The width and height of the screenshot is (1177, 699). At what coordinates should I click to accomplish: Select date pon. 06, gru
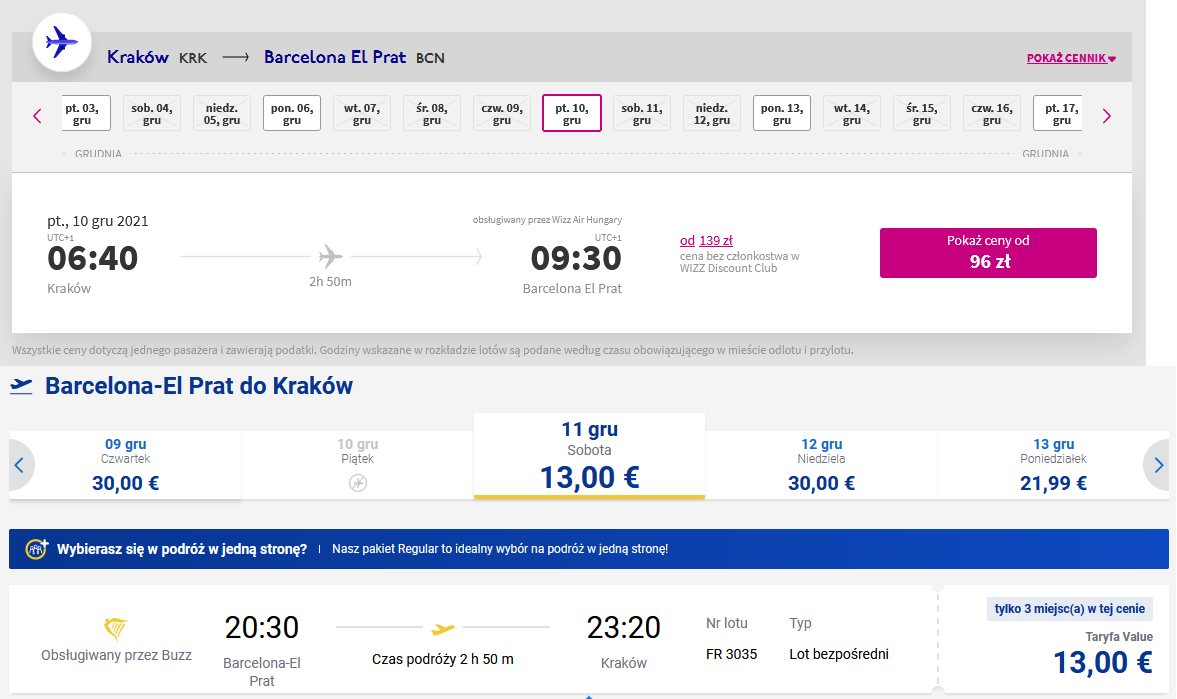tap(292, 113)
